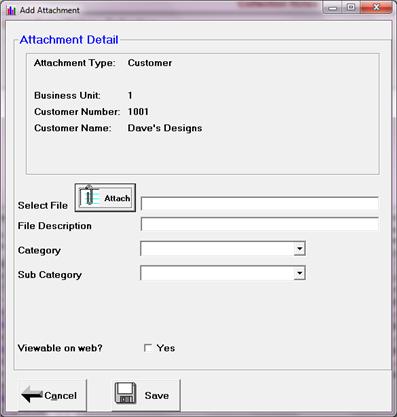The width and height of the screenshot is (397, 417).
Task: Close the Add Attachment window
Action: point(376,7)
